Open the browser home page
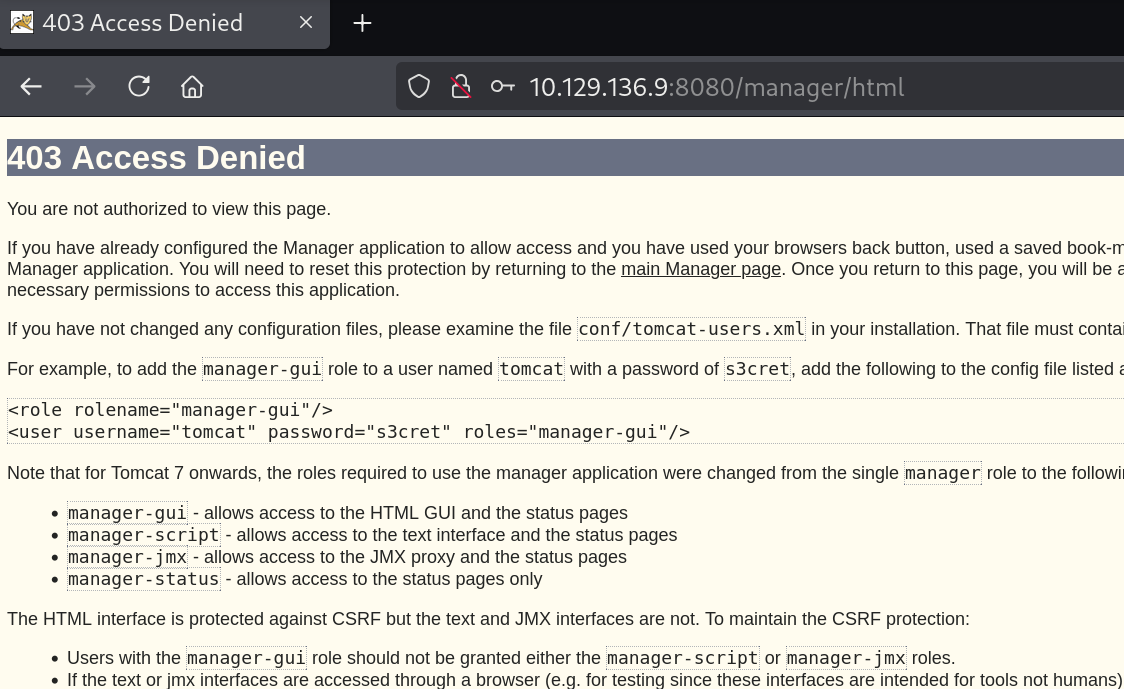Image resolution: width=1124 pixels, height=689 pixels. [x=192, y=87]
